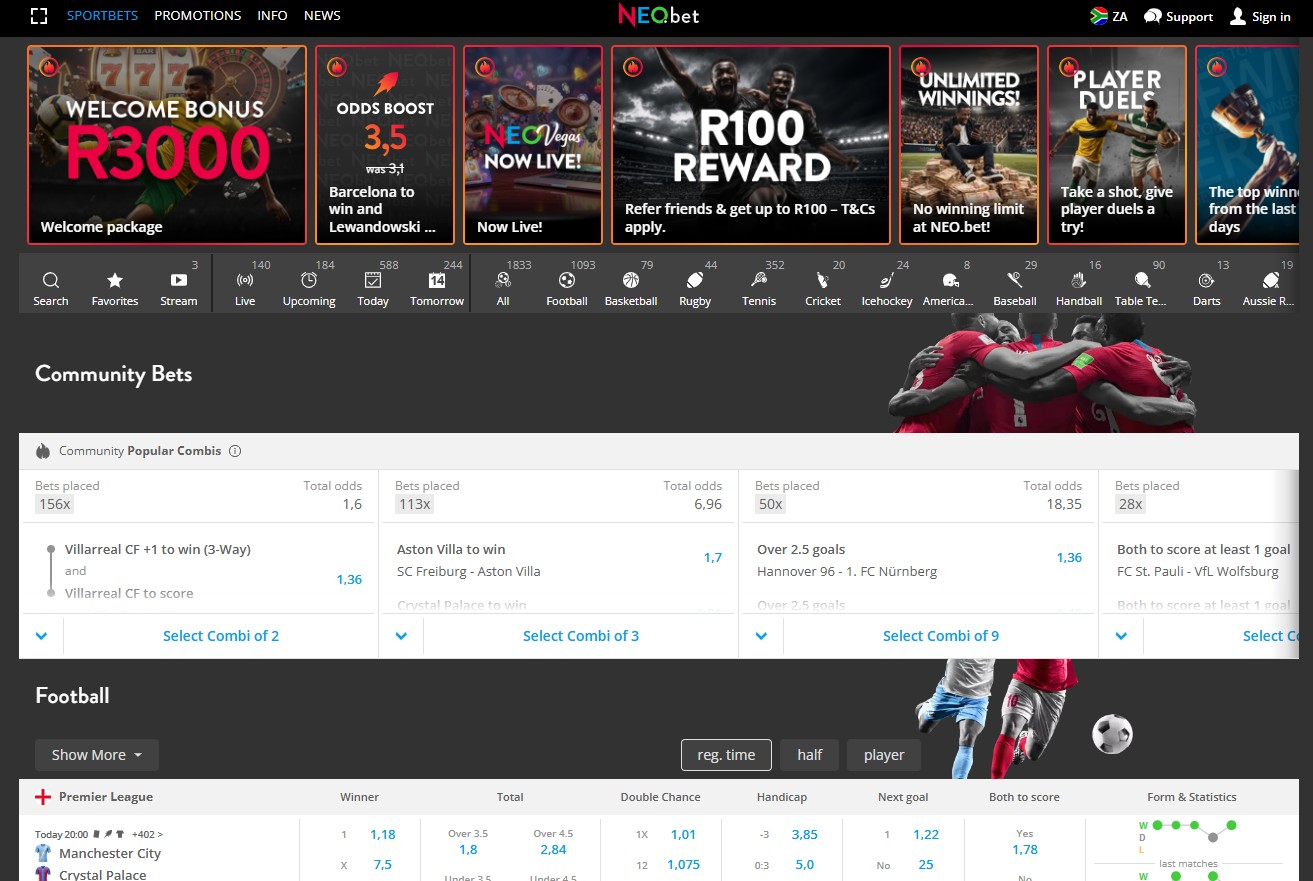
Task: Open the Unlimited Winnings promo card
Action: point(969,145)
